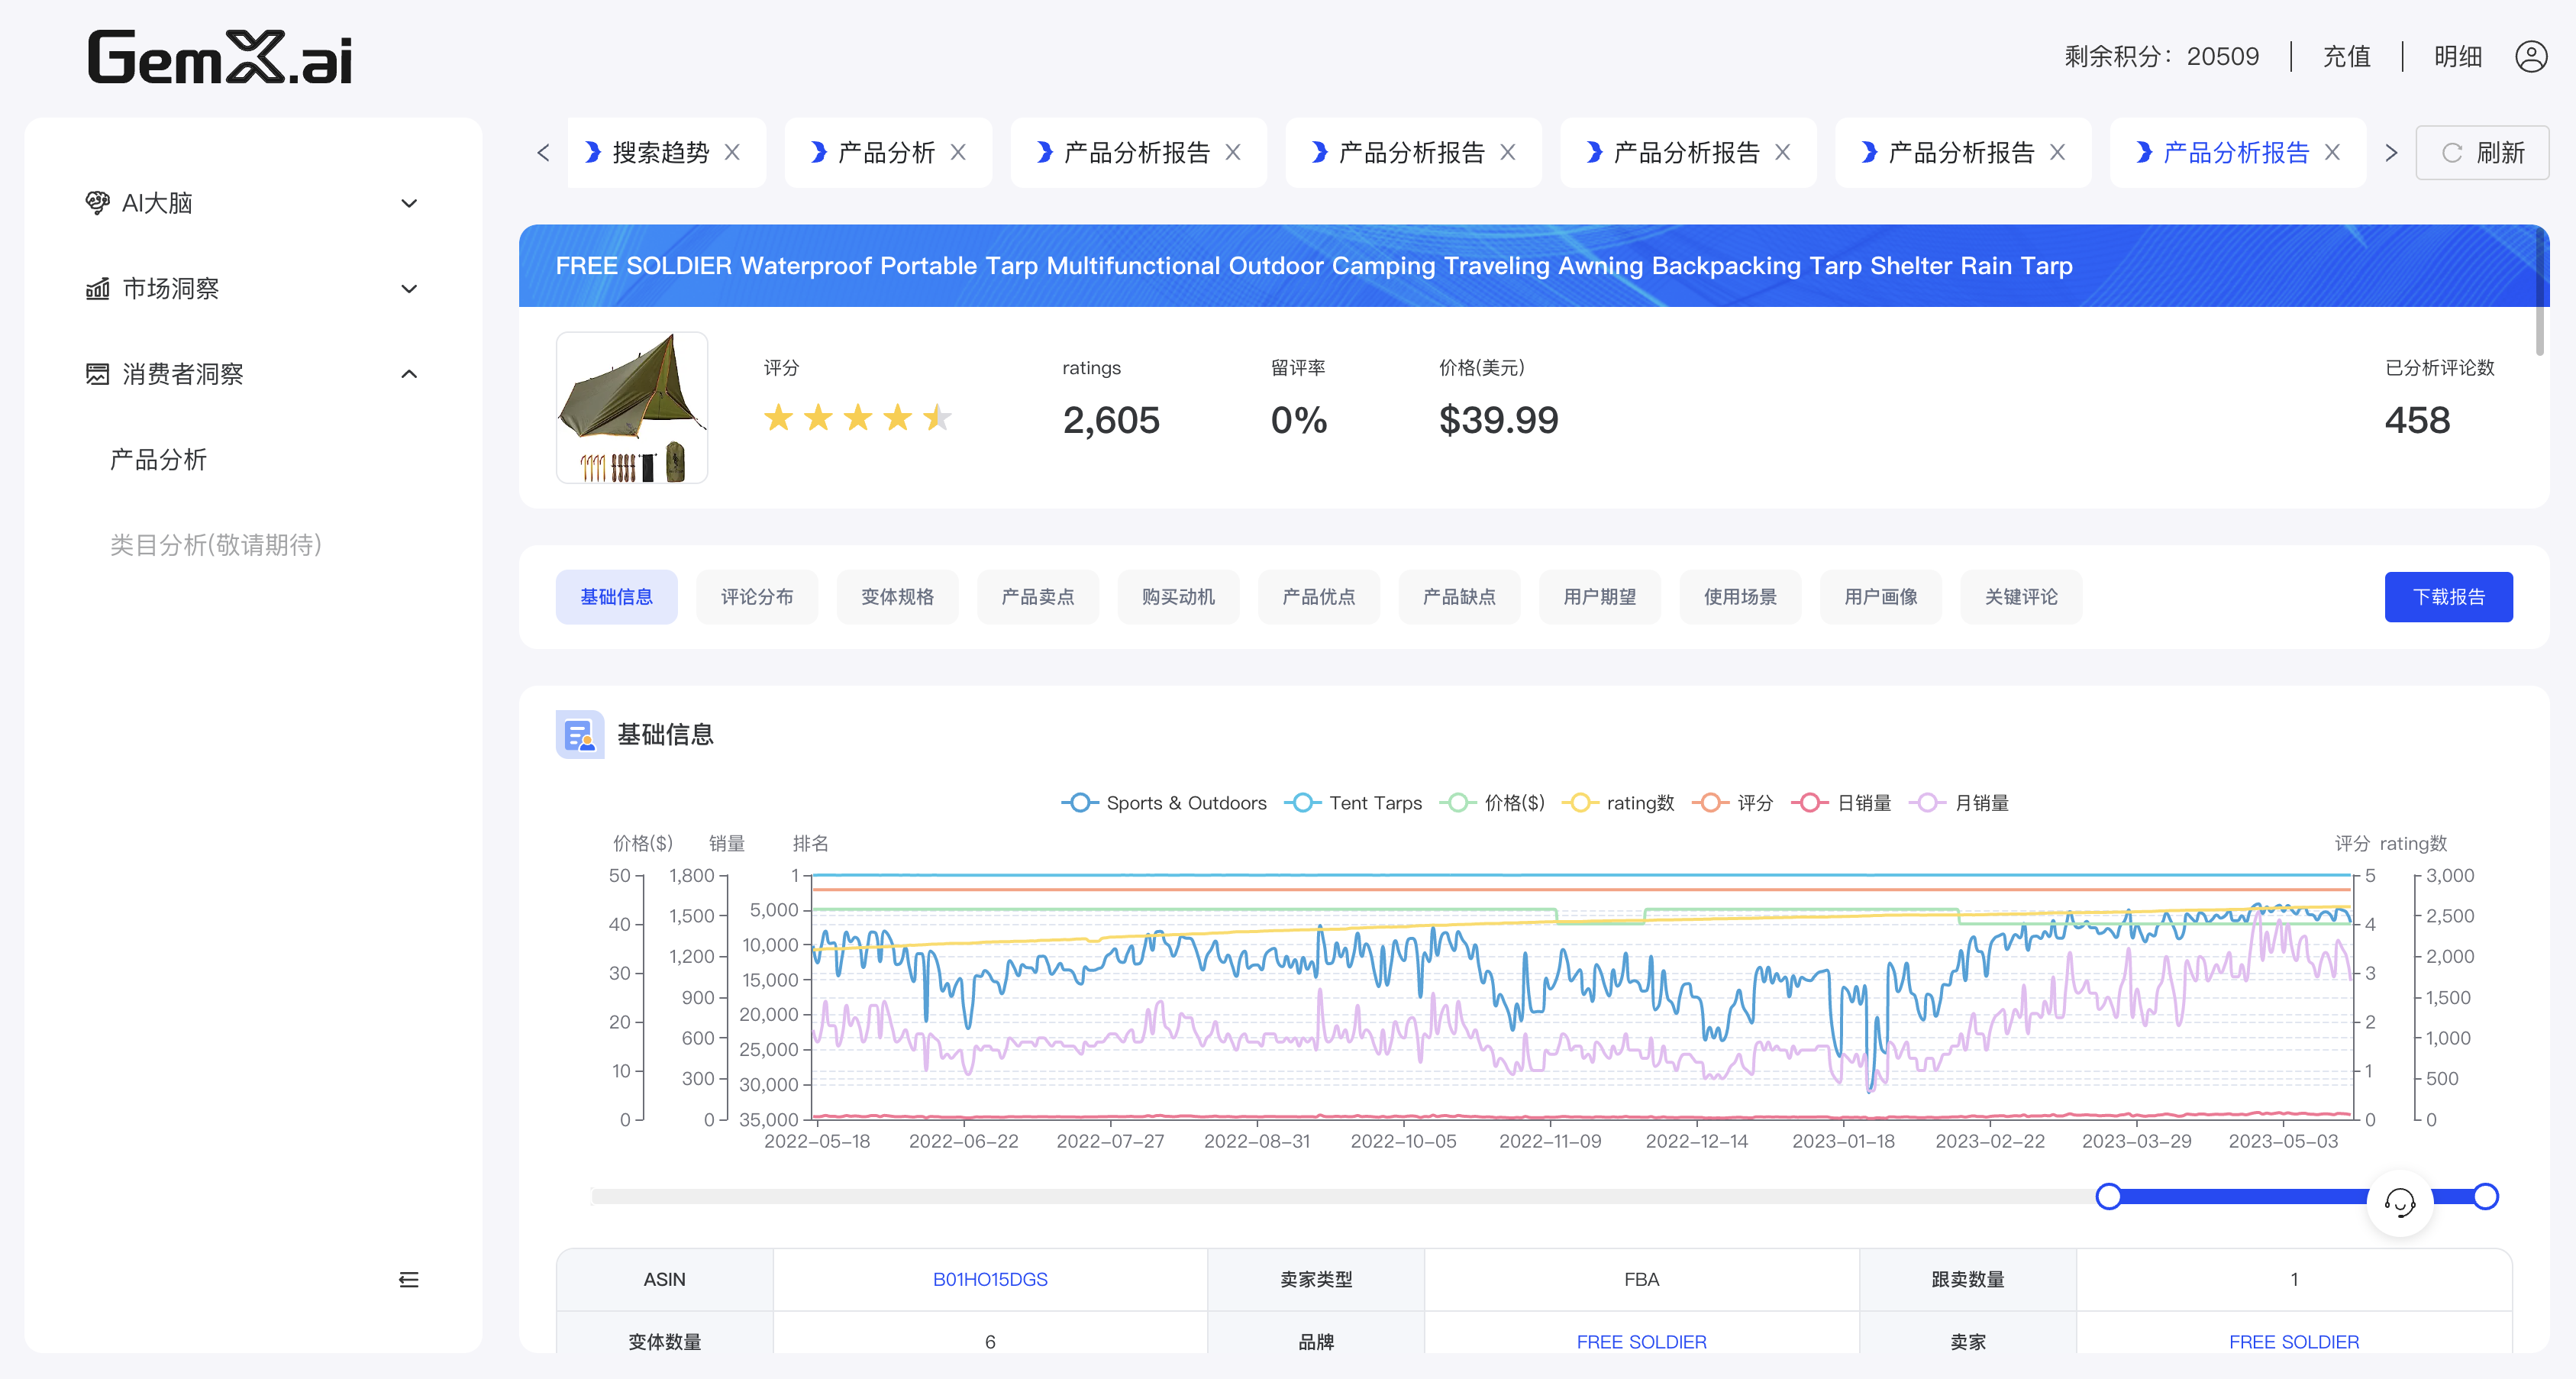Open ASIN link B01HO15DGS
2576x1379 pixels.
coord(990,1280)
